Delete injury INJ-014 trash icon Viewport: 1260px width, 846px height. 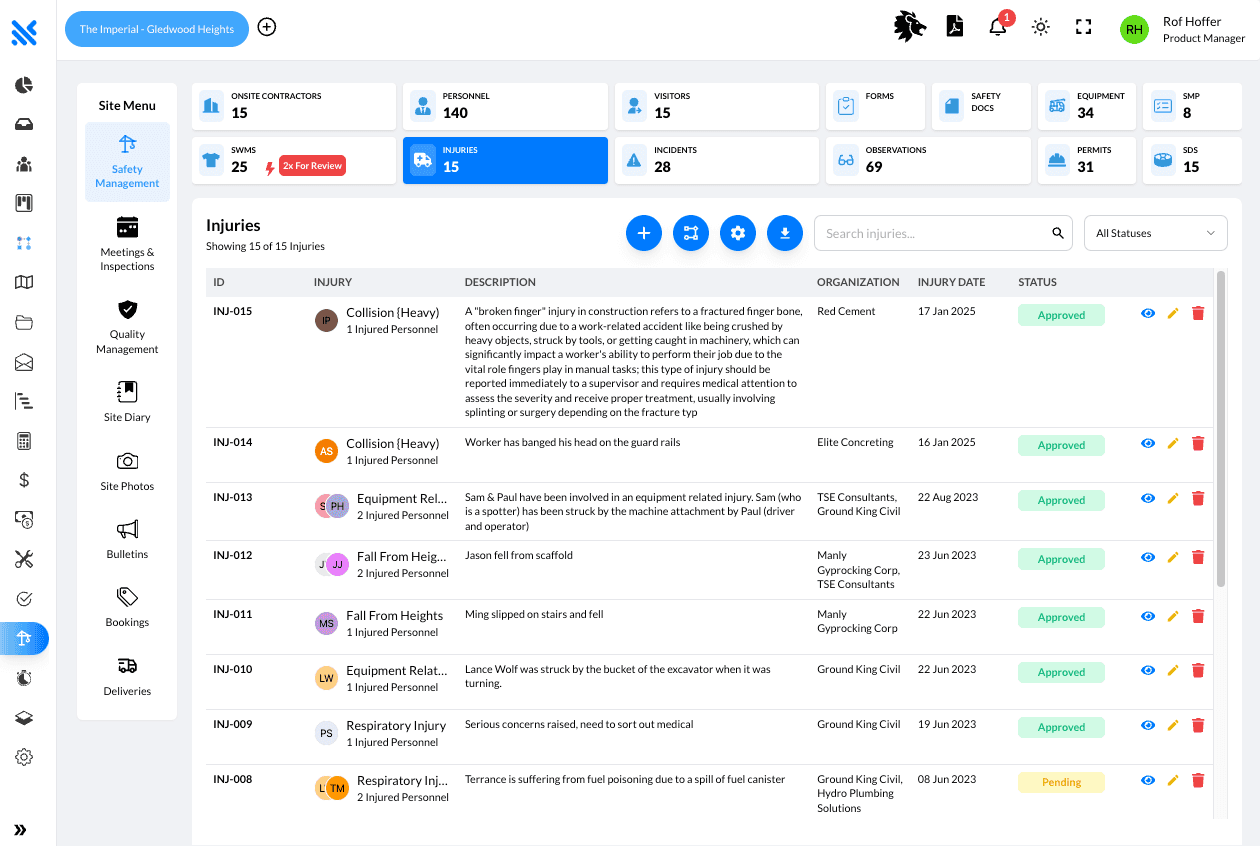pos(1198,443)
